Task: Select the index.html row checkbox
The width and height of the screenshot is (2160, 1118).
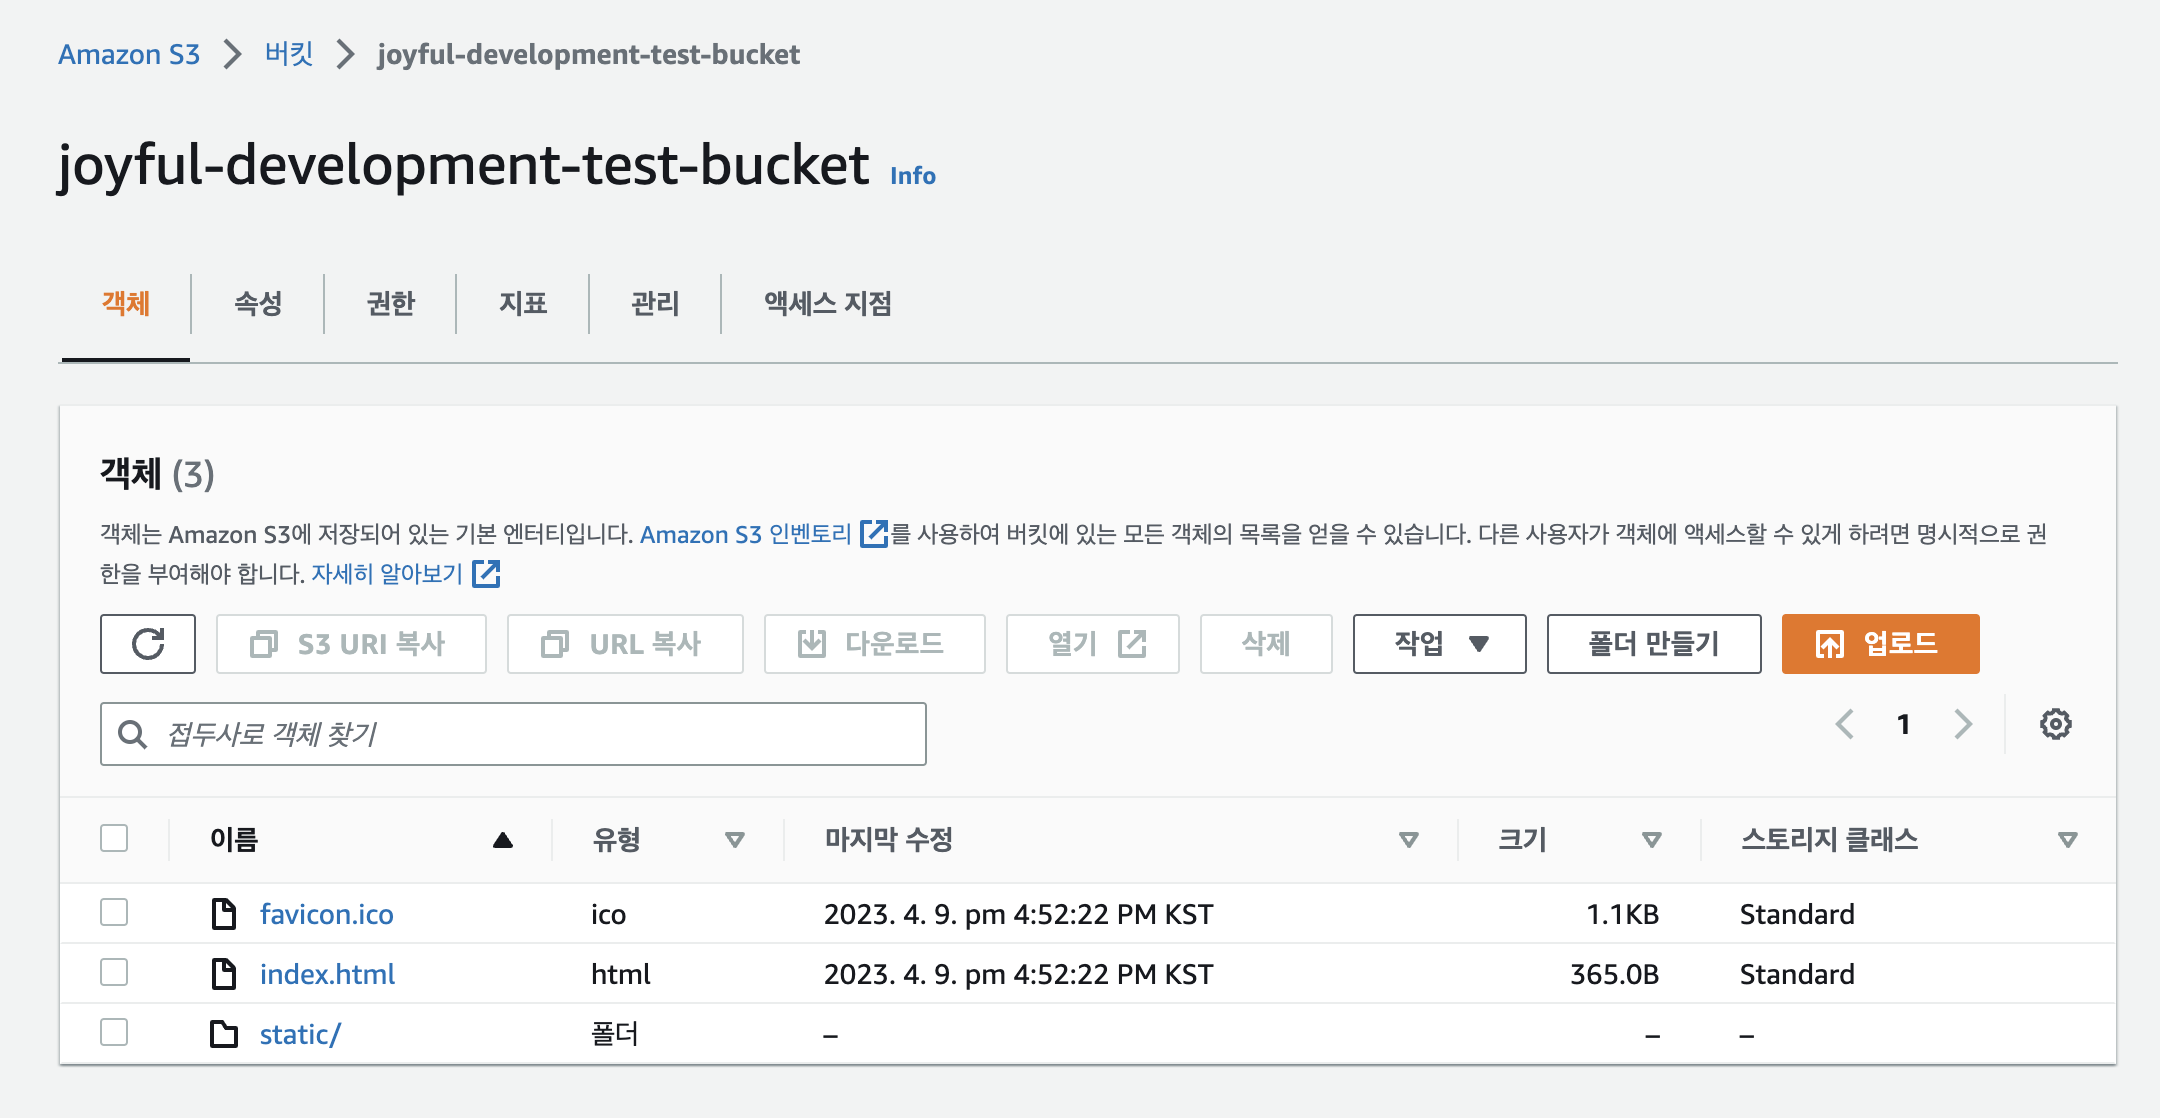Action: click(114, 972)
